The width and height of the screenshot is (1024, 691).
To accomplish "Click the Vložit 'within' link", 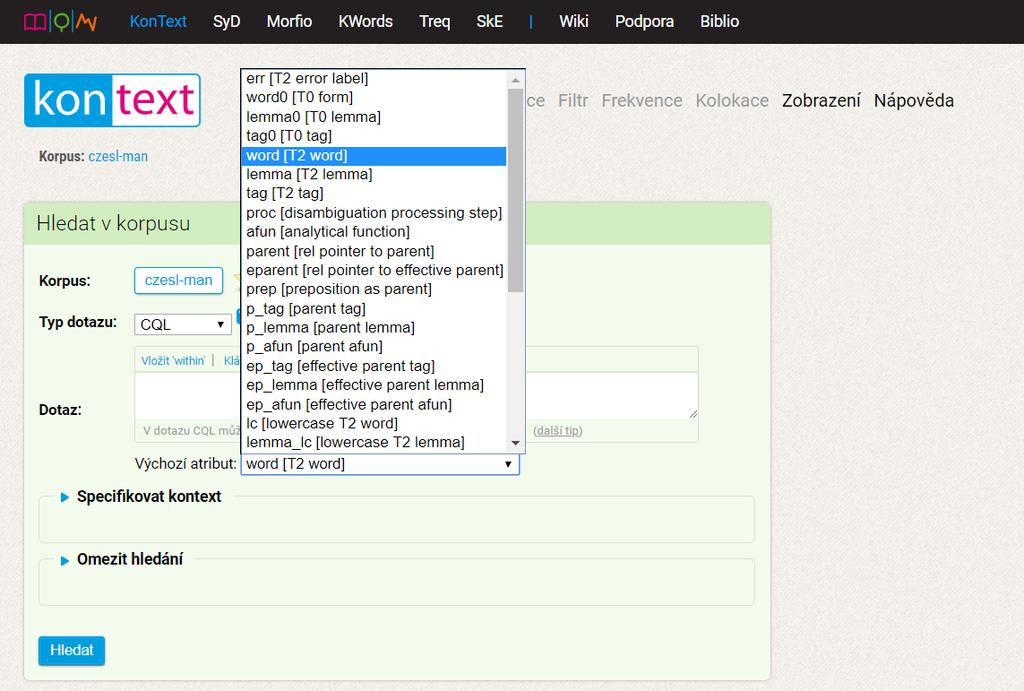I will click(173, 361).
